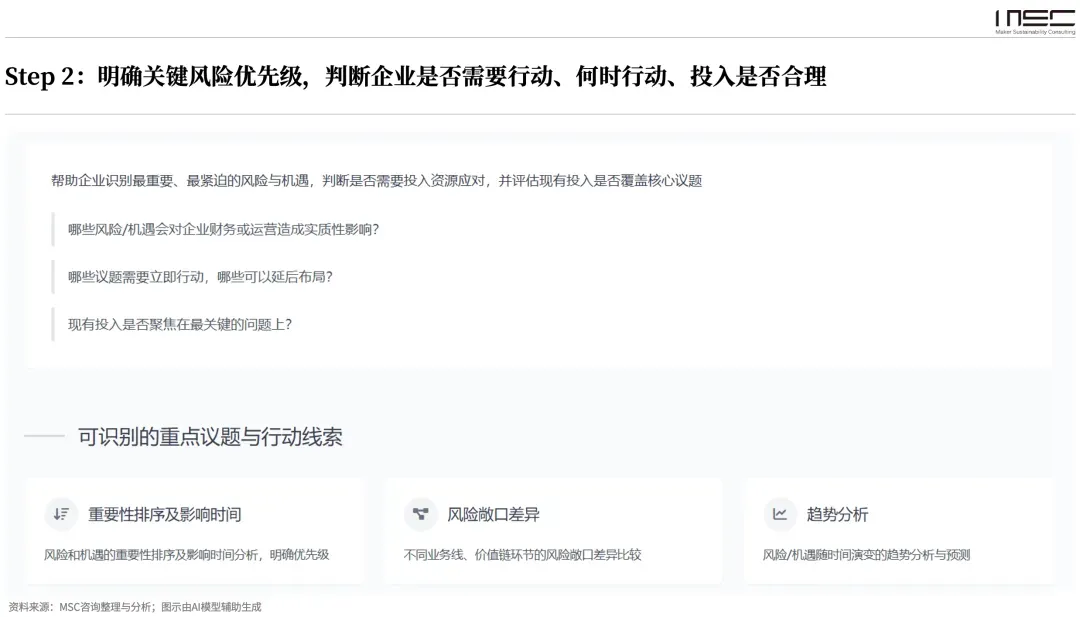Click the vertical quote bar beside 哪些风险/机遇
1080x617 pixels.
53,229
